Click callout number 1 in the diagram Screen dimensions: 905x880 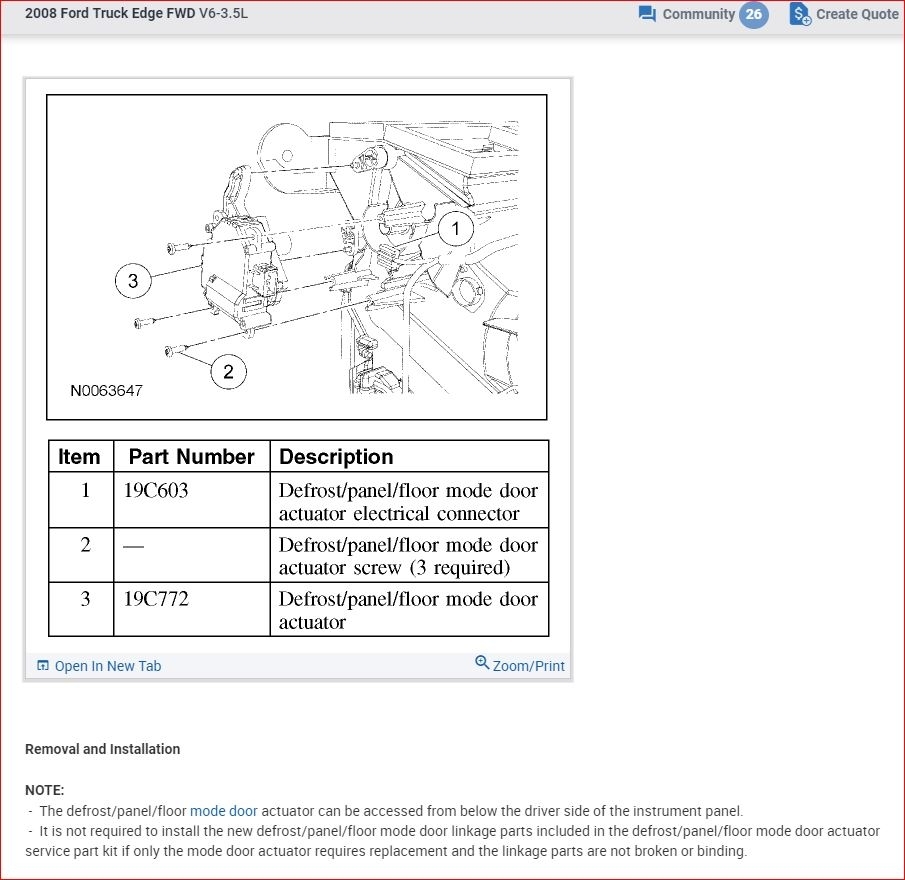coord(456,229)
